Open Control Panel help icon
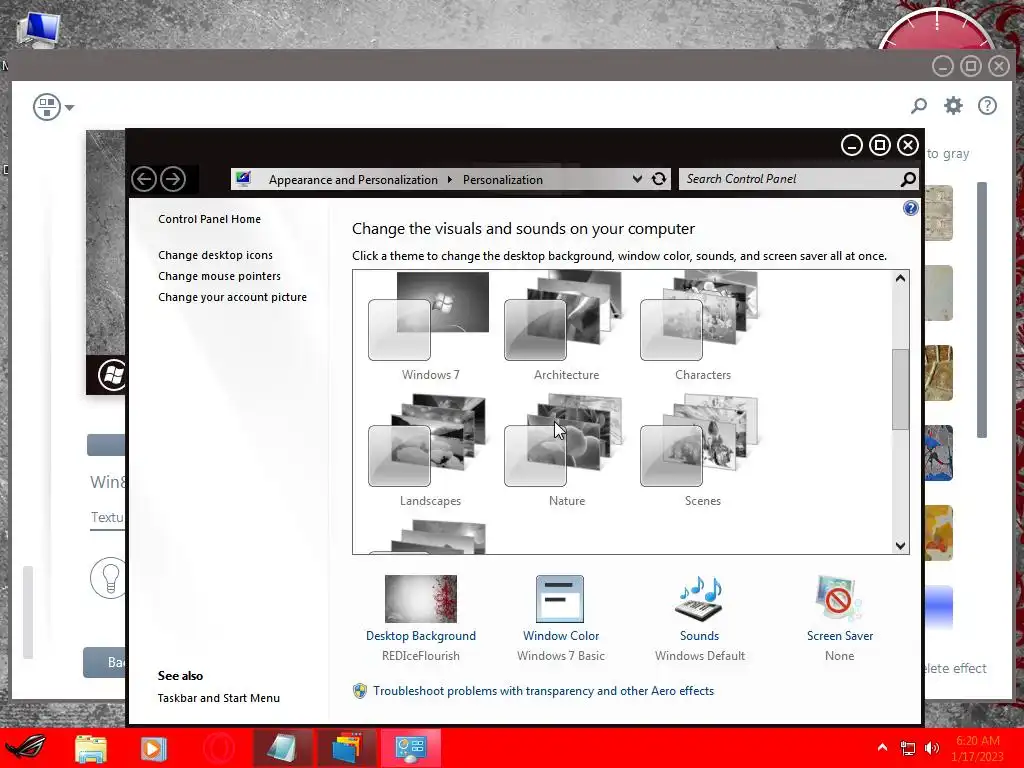This screenshot has height=768, width=1024. pyautogui.click(x=910, y=208)
